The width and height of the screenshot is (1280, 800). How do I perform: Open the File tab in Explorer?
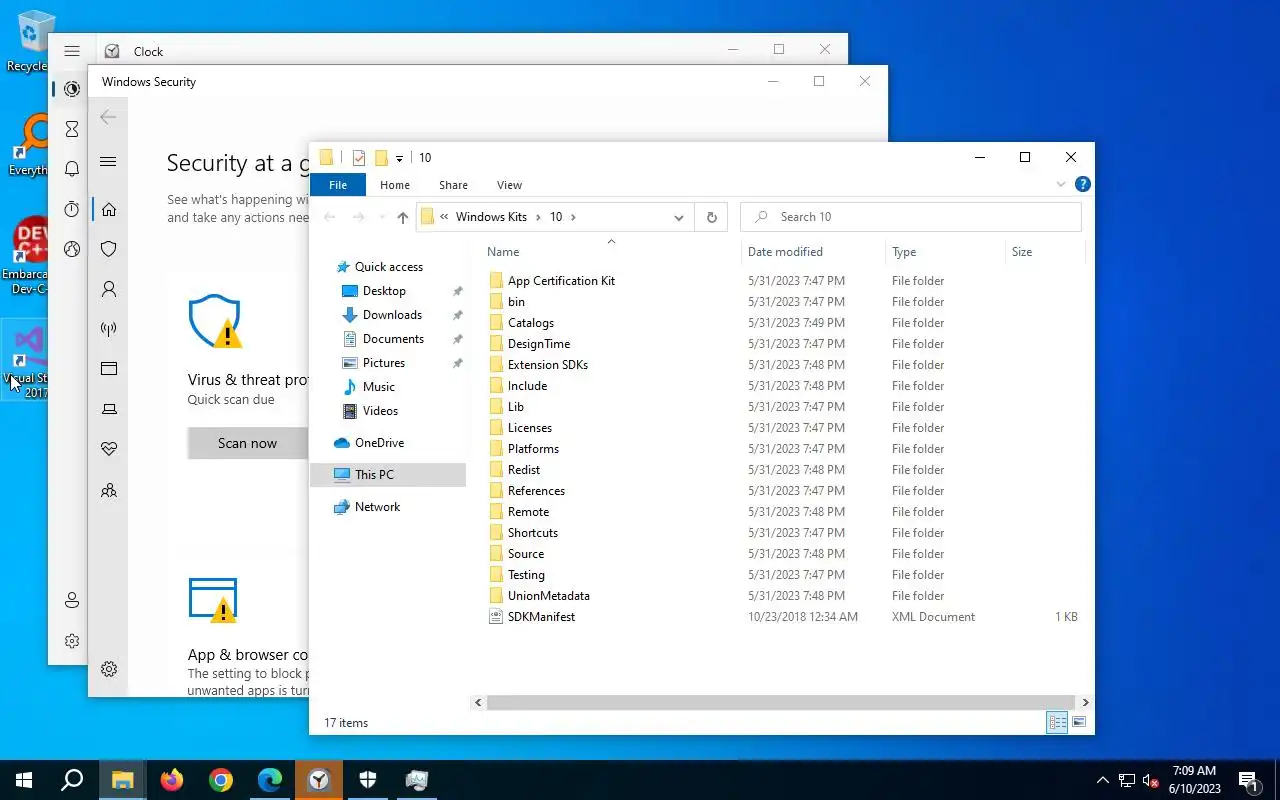coord(338,185)
